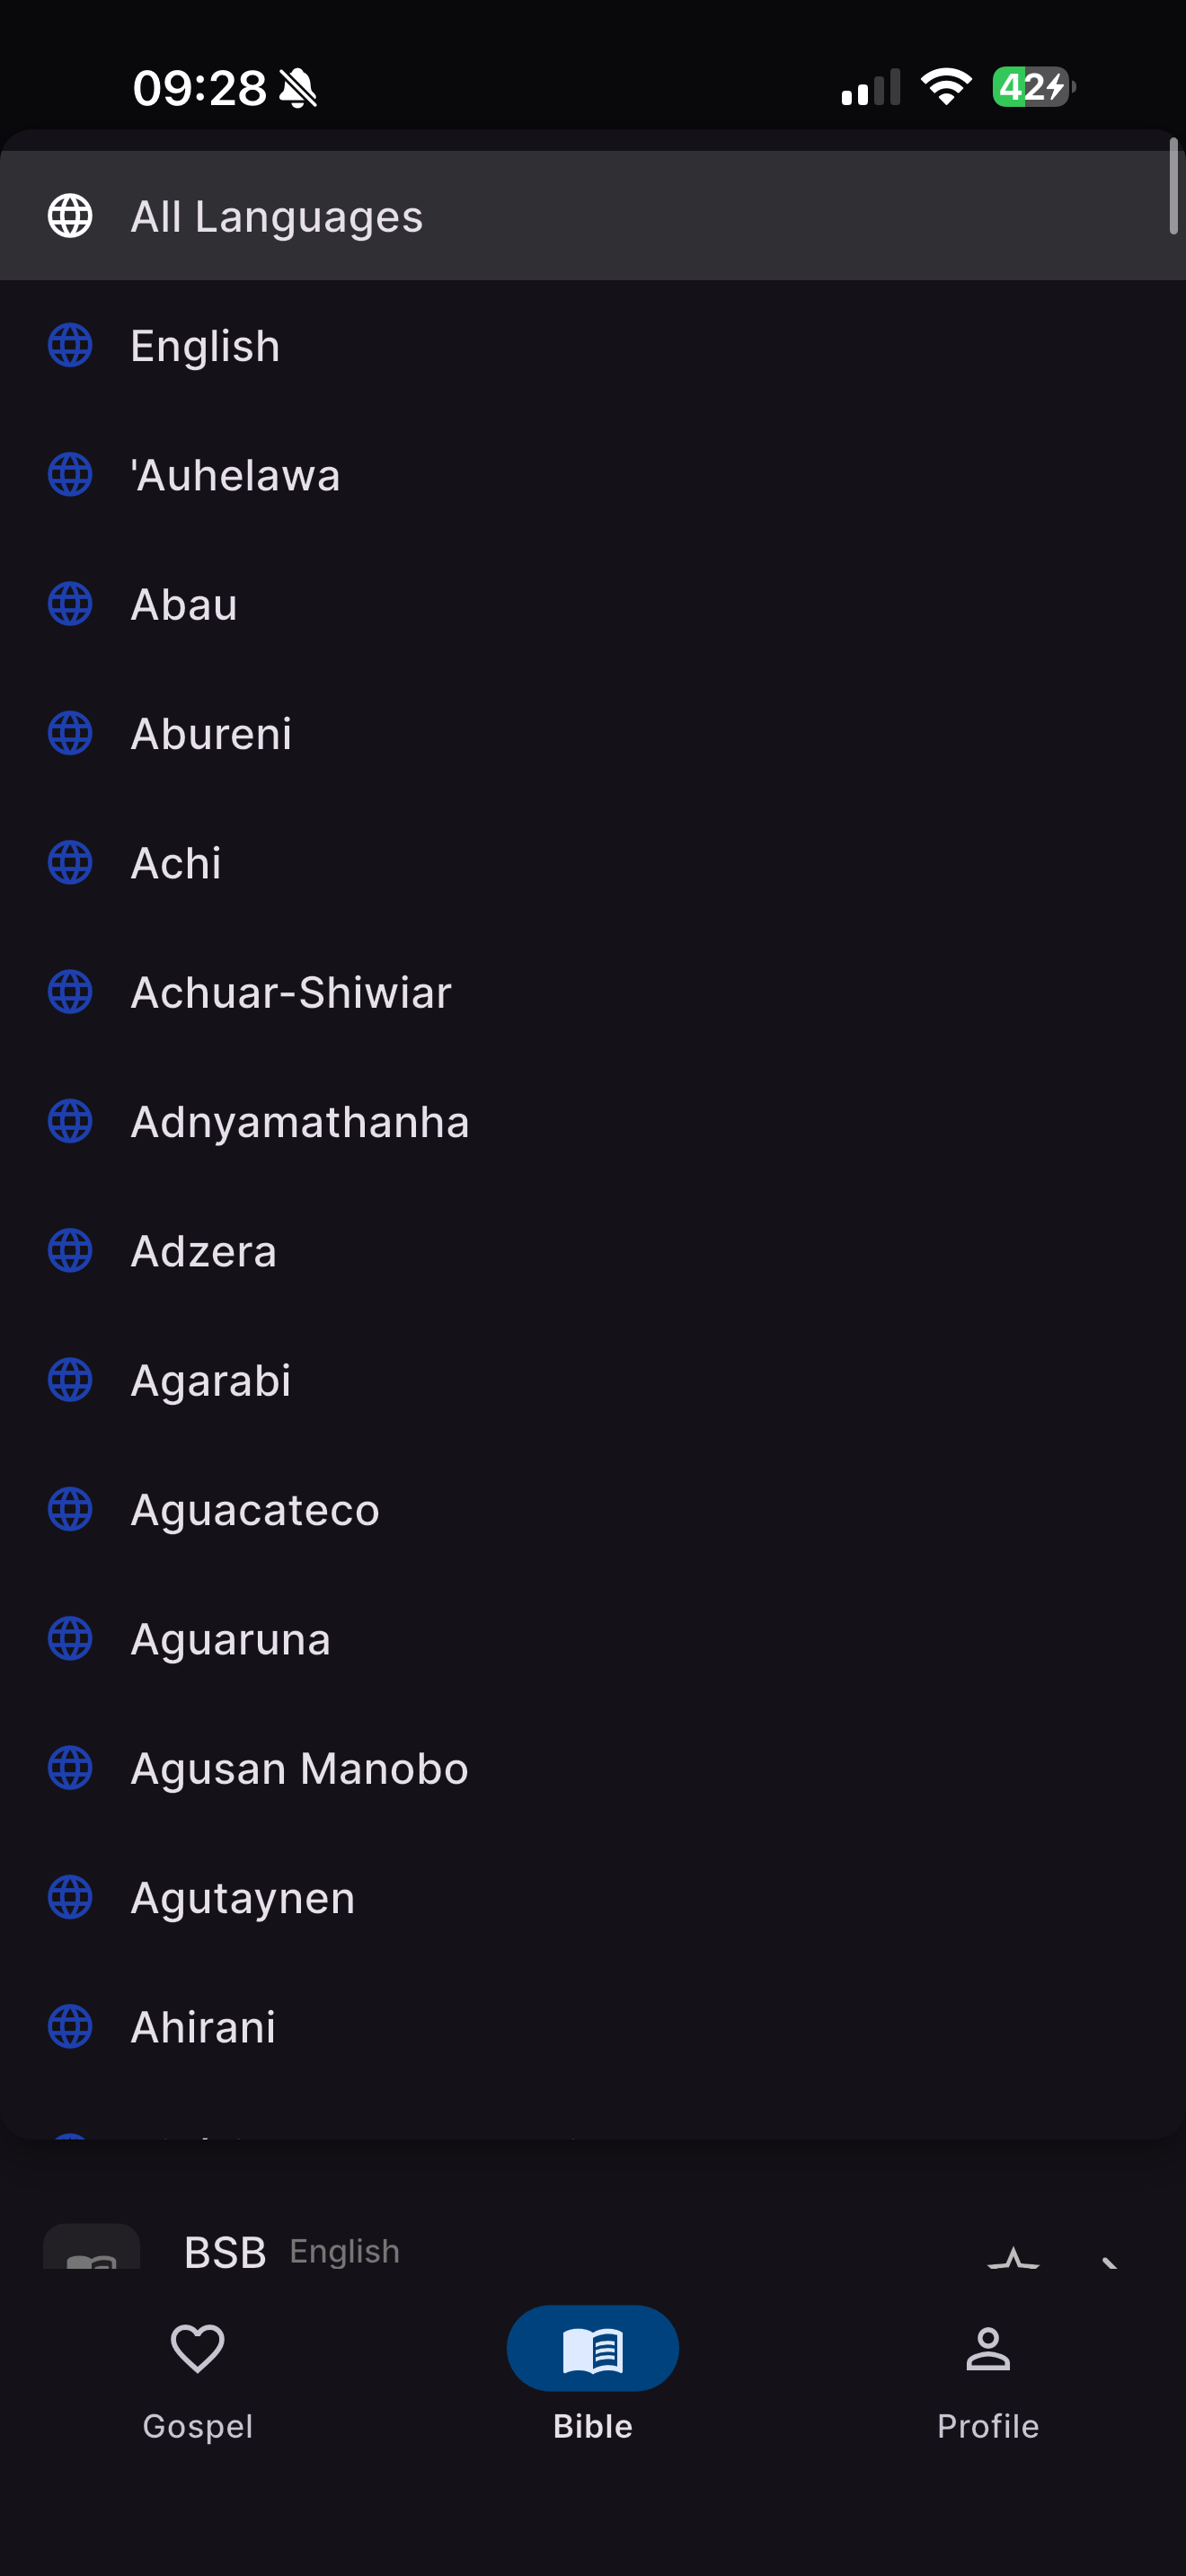
Task: Tap the open book Bible icon
Action: [x=592, y=2348]
